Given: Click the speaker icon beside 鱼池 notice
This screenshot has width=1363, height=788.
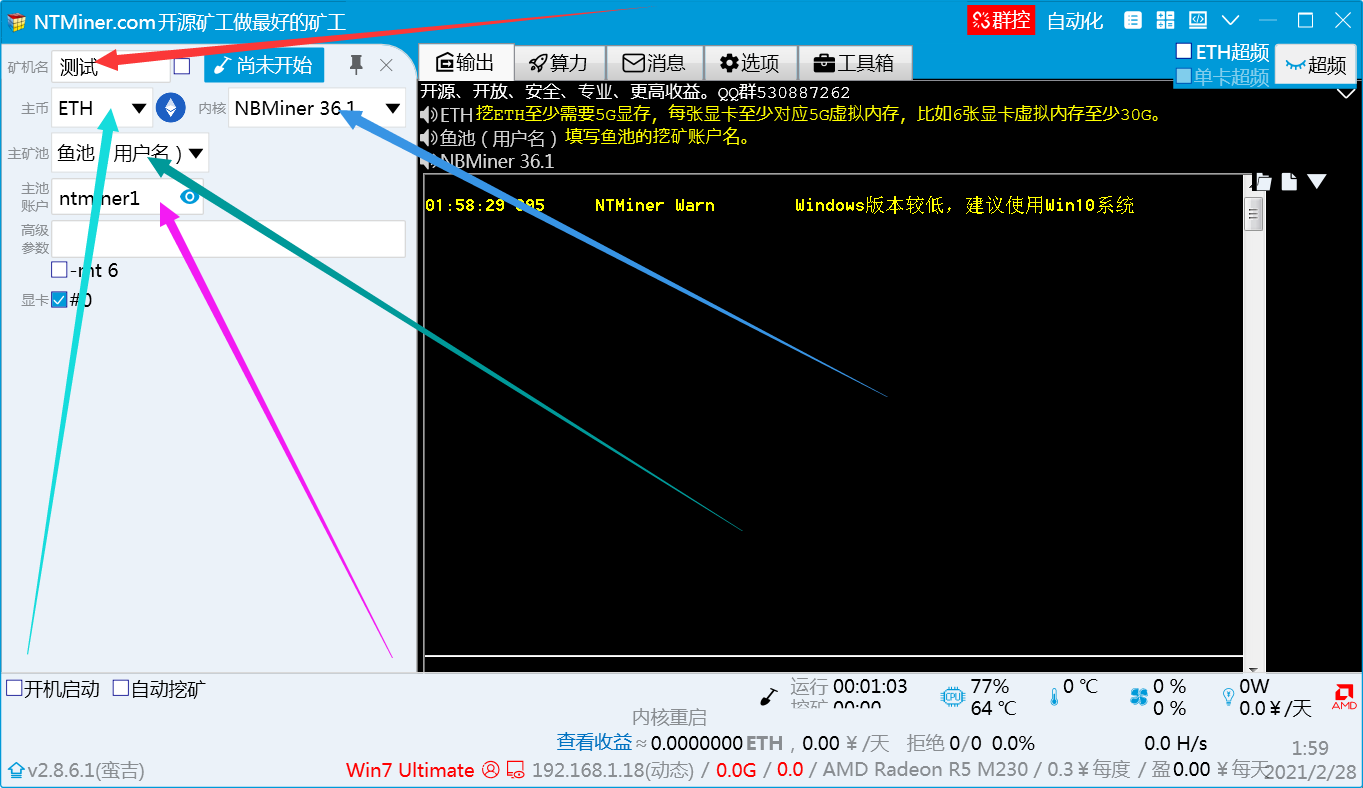Looking at the screenshot, I should click(x=429, y=137).
